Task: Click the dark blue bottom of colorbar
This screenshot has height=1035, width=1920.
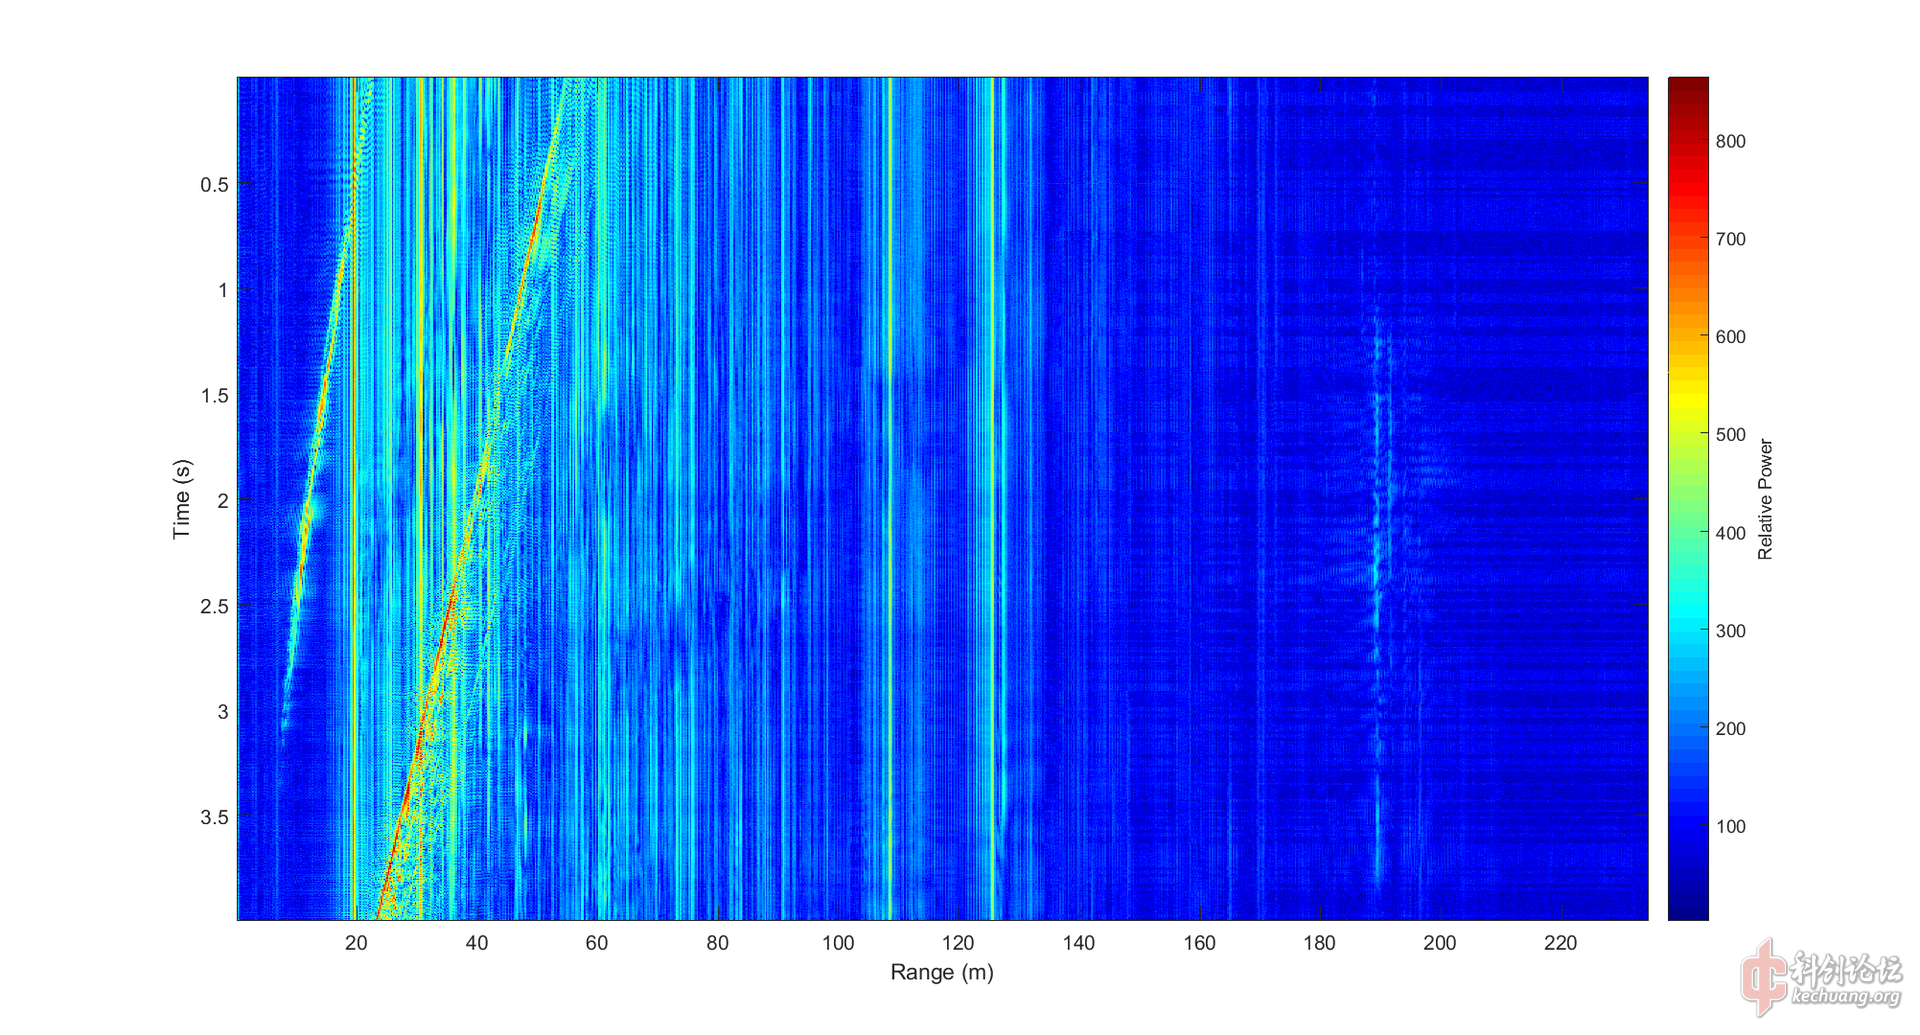Action: pos(1688,908)
